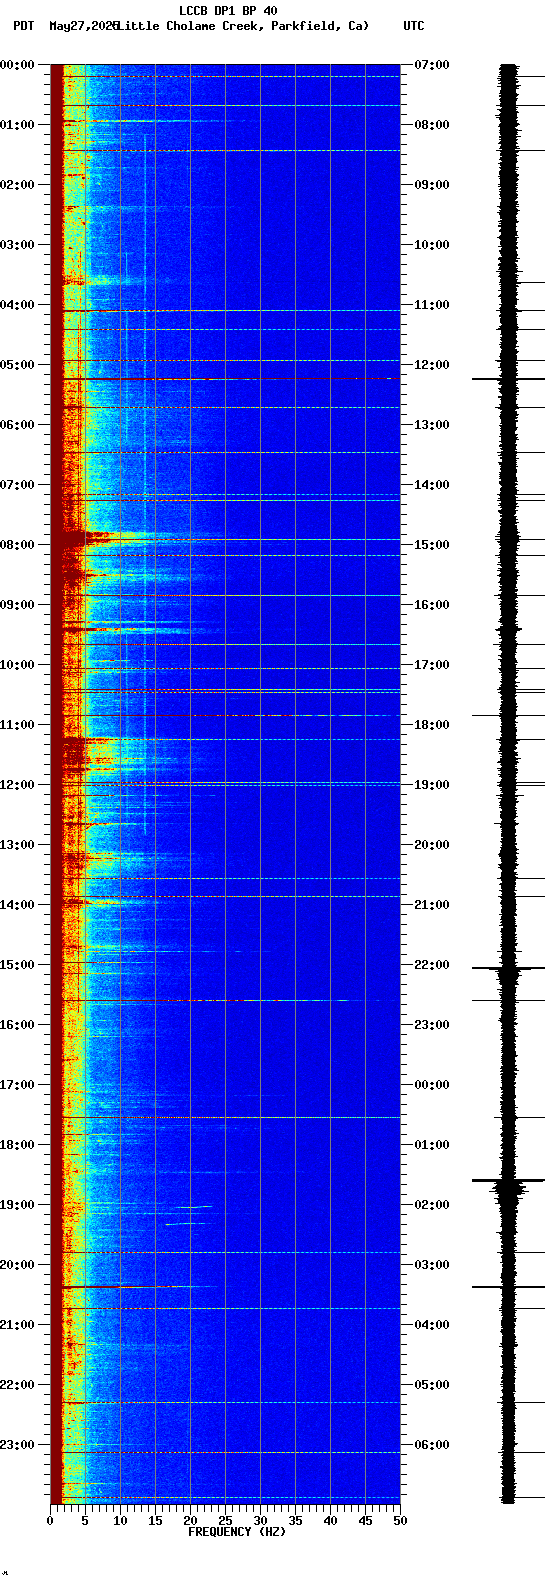
Task: Click the 20:00 PDT time label on left axis
Action: [x=17, y=1265]
